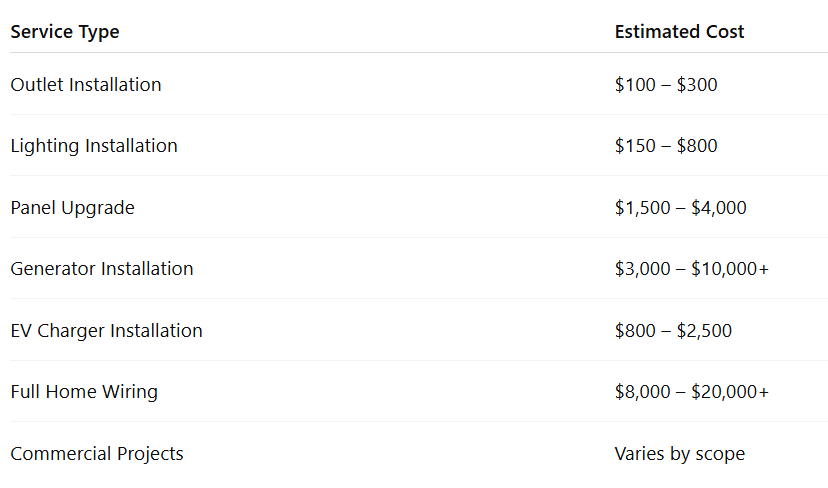The width and height of the screenshot is (828, 488).
Task: Click the $800 EV Charger minimum price
Action: [634, 331]
